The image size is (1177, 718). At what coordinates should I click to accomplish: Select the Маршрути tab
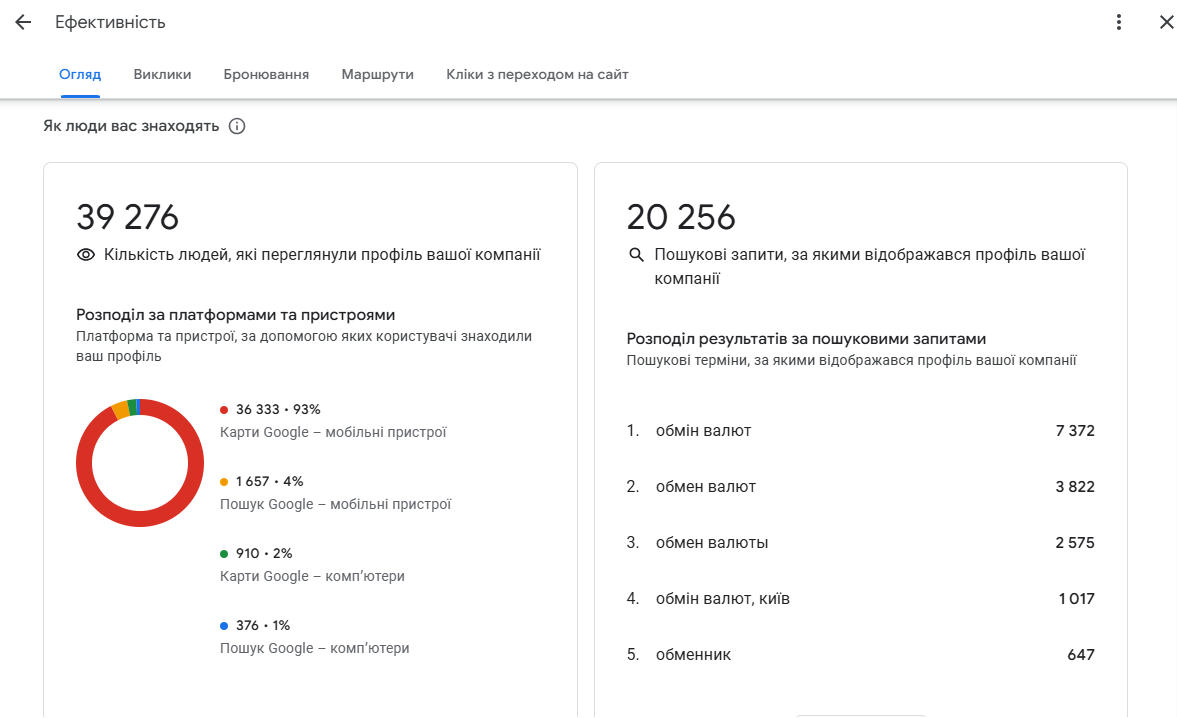pyautogui.click(x=377, y=74)
